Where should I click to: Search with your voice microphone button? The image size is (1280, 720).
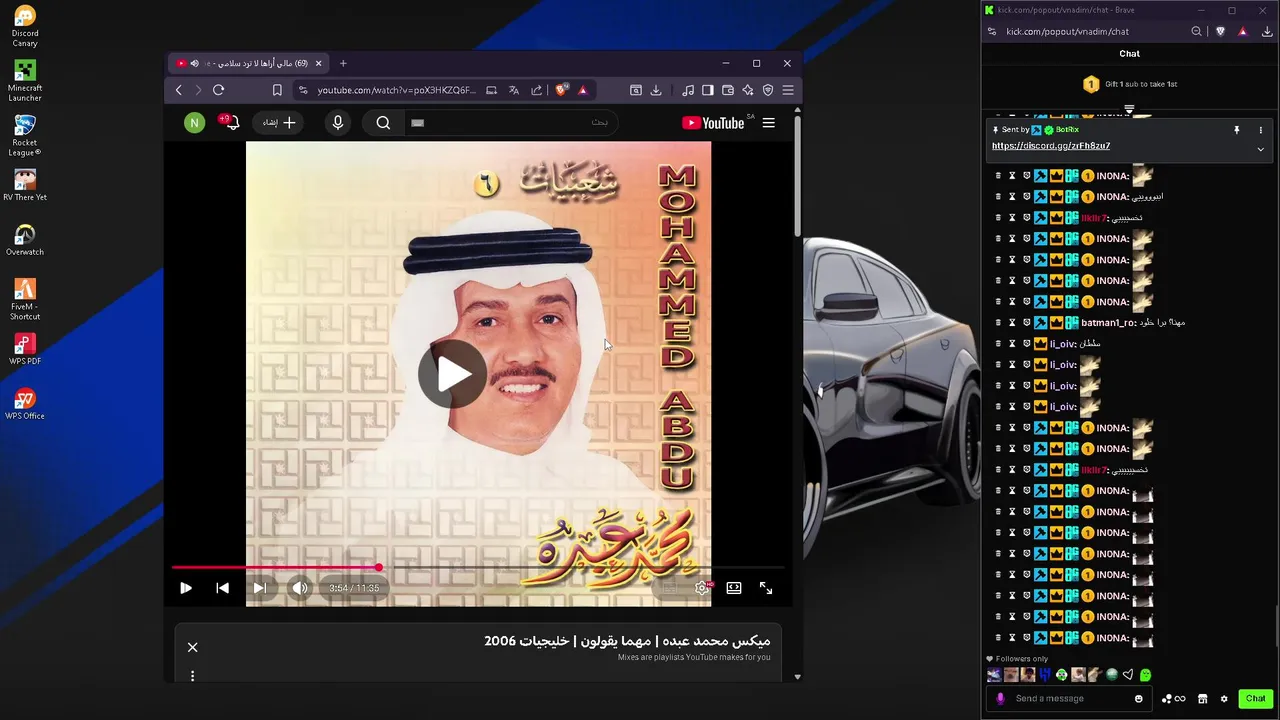[338, 122]
